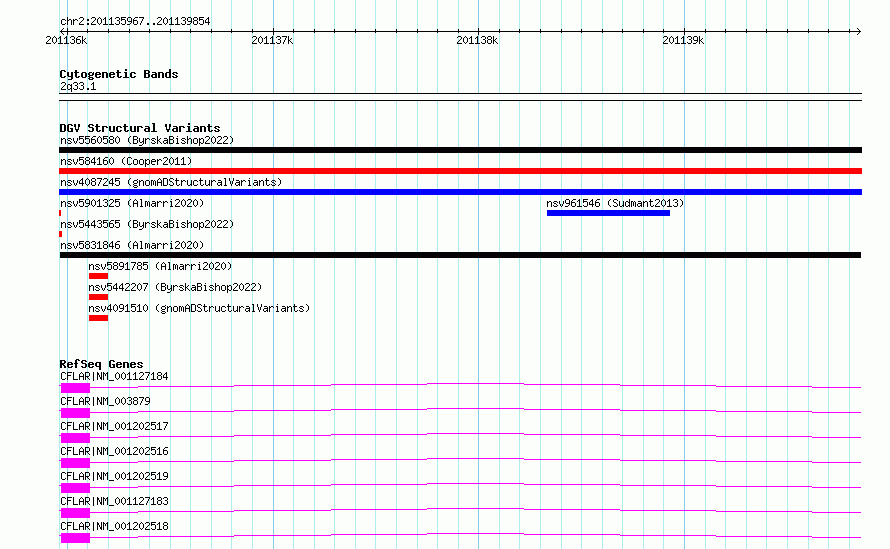The width and height of the screenshot is (890, 549).
Task: Open nsv5891785 (Almarri2020) variant label
Action: pos(160,266)
